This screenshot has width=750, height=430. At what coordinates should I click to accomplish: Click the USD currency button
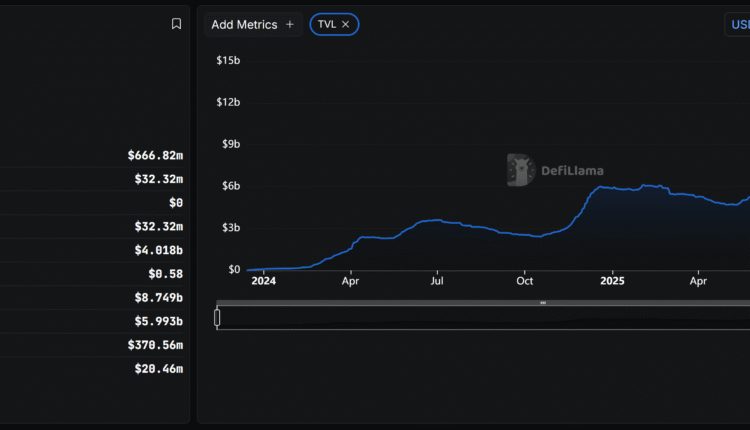738,25
